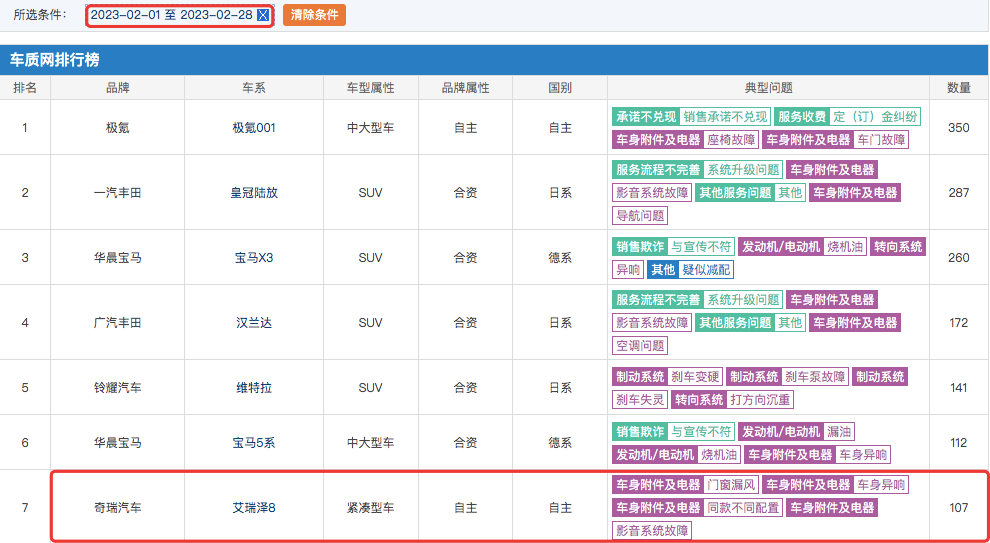Click 车身异响 tag in the 宝马5系 row
Image resolution: width=990 pixels, height=543 pixels.
tap(862, 455)
